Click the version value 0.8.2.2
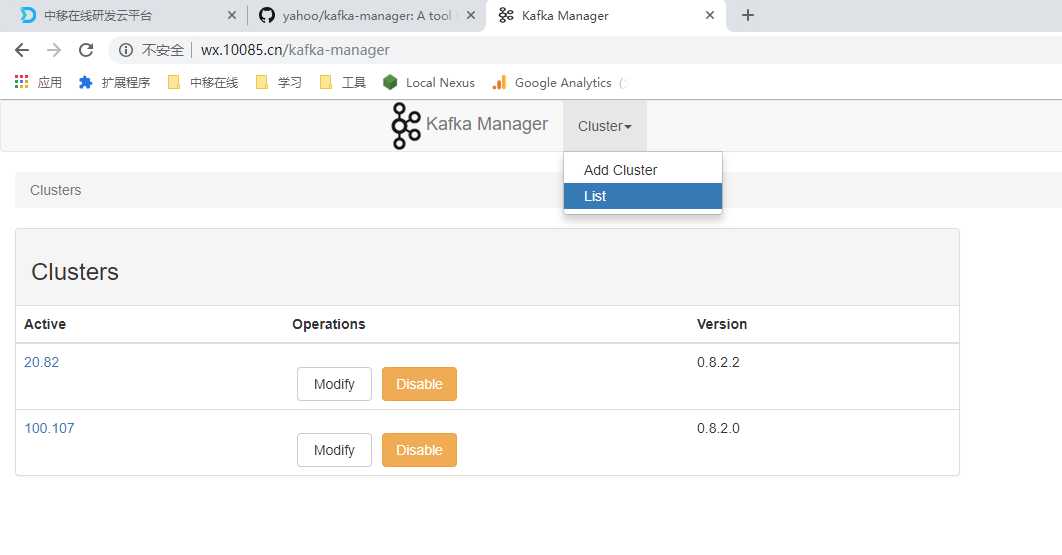 tap(718, 362)
